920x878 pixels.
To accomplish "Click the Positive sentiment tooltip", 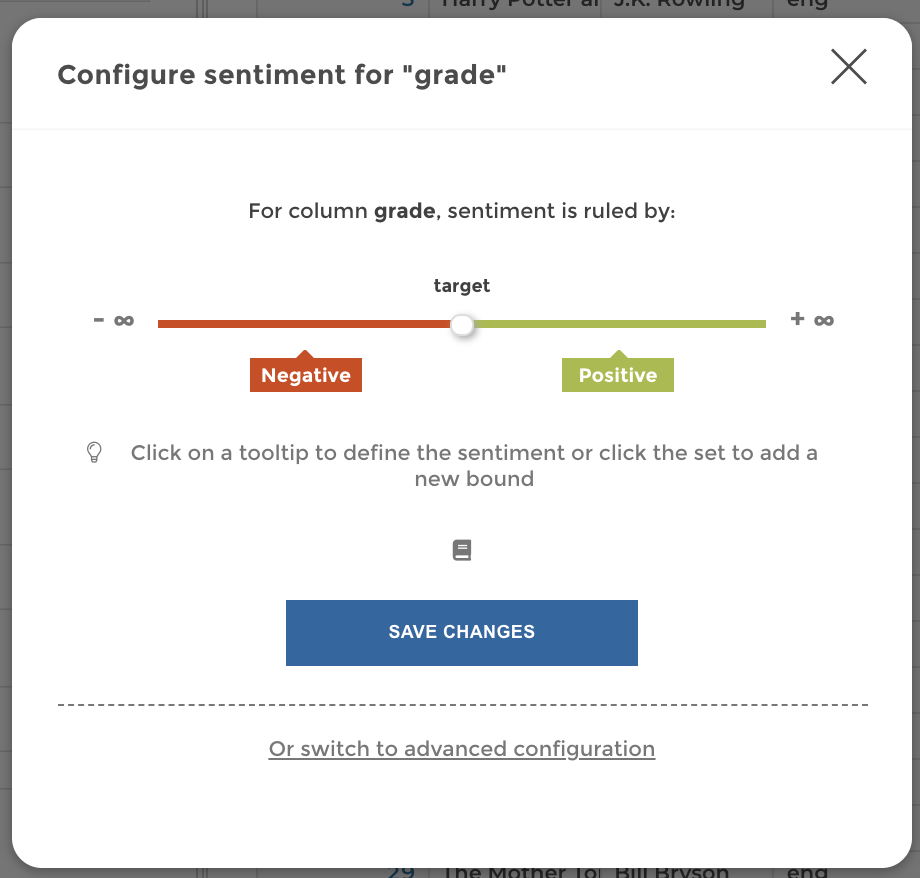I will [x=617, y=375].
